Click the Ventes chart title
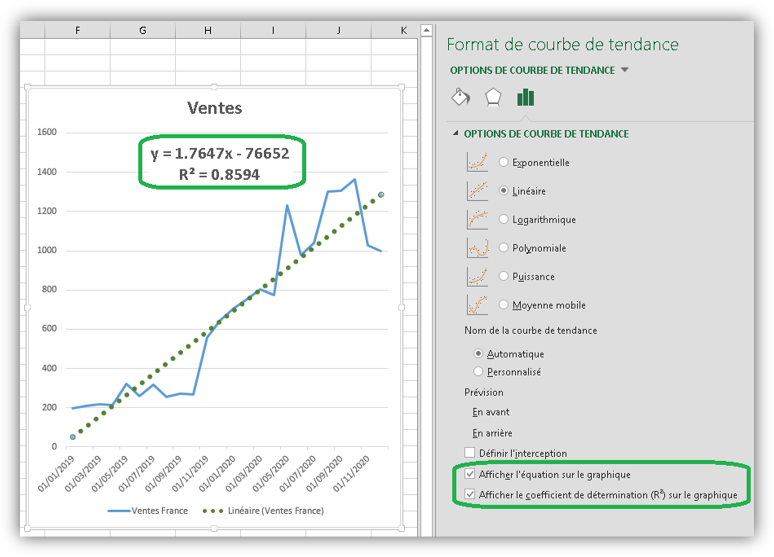This screenshot has width=774, height=557. [215, 108]
